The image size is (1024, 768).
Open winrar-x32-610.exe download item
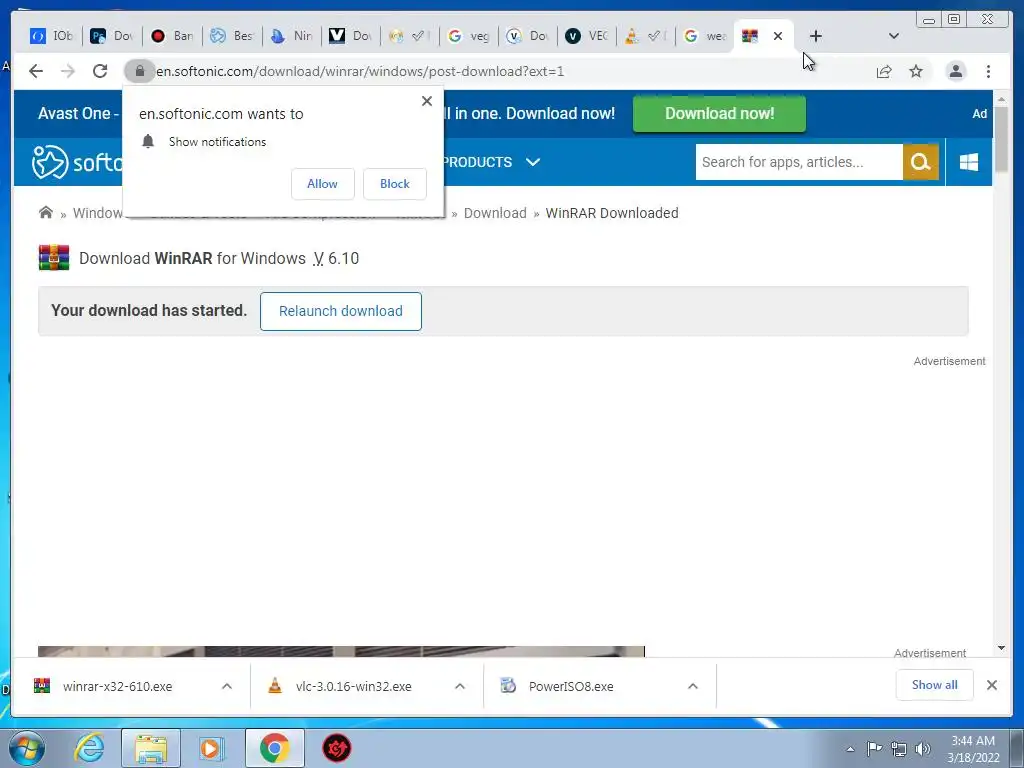[x=117, y=686]
